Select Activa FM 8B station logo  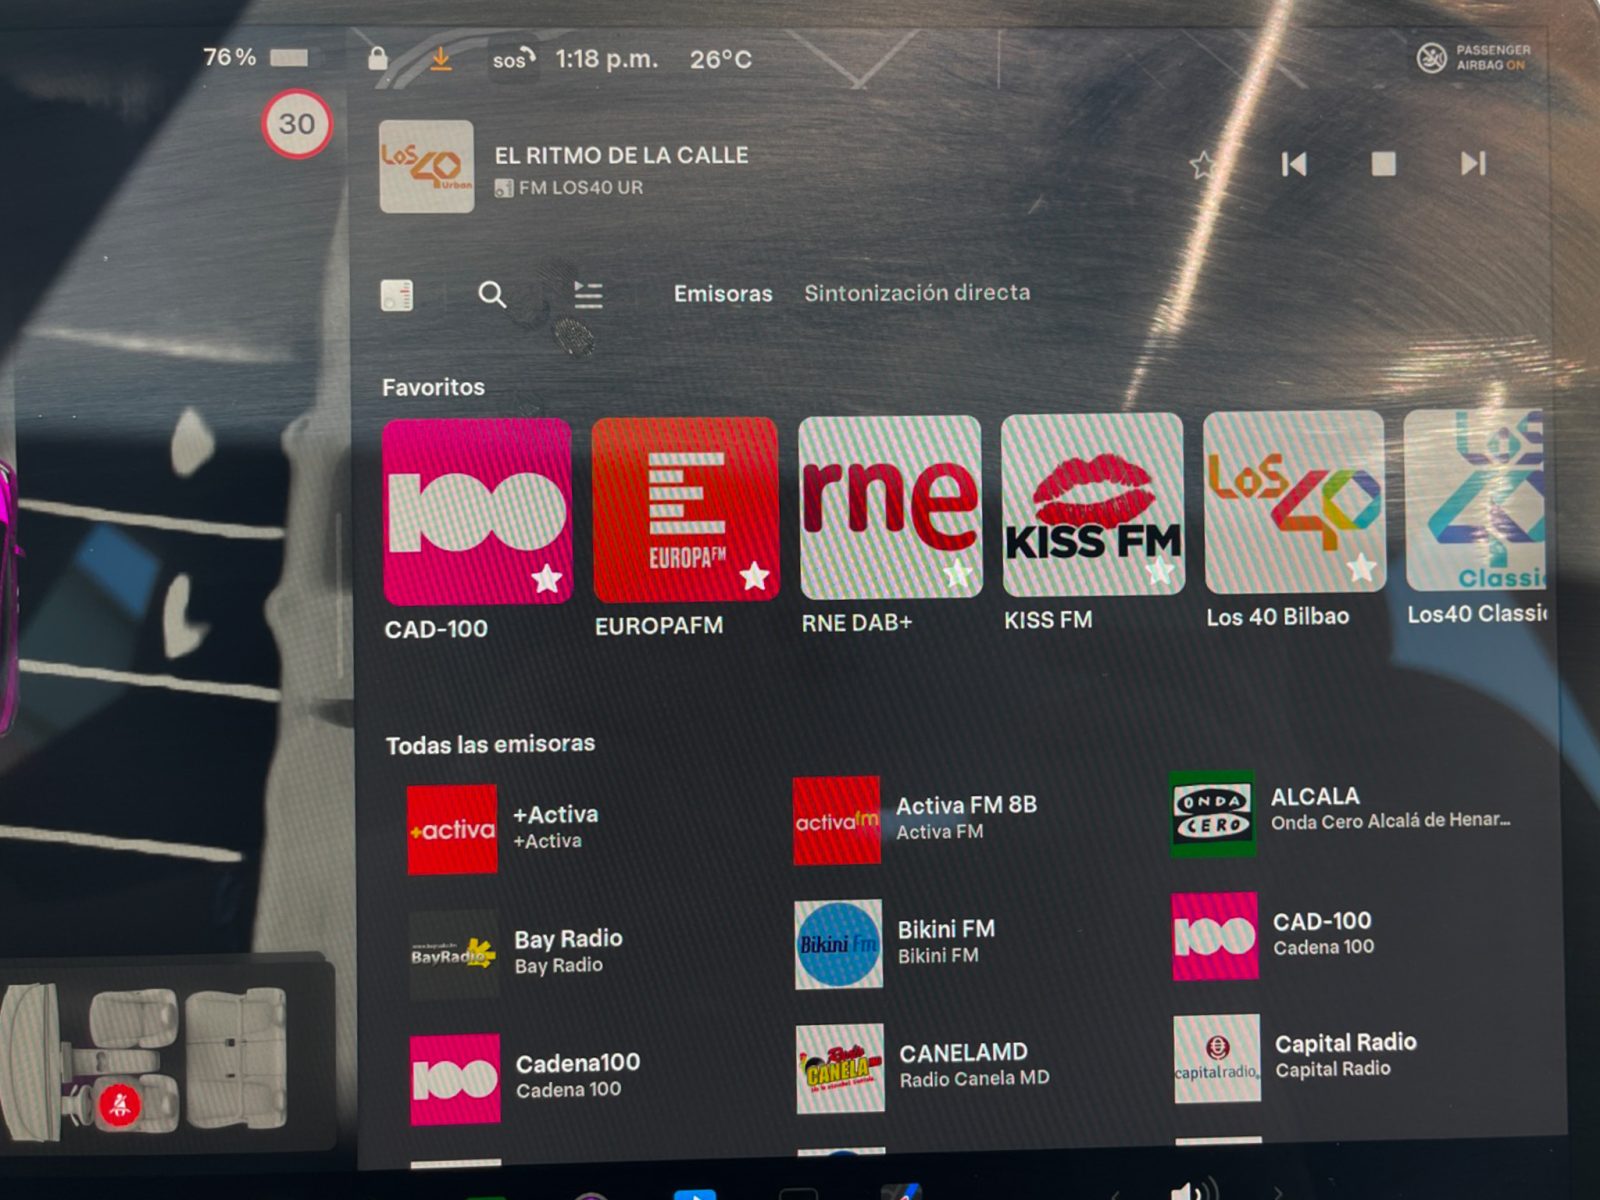point(837,820)
